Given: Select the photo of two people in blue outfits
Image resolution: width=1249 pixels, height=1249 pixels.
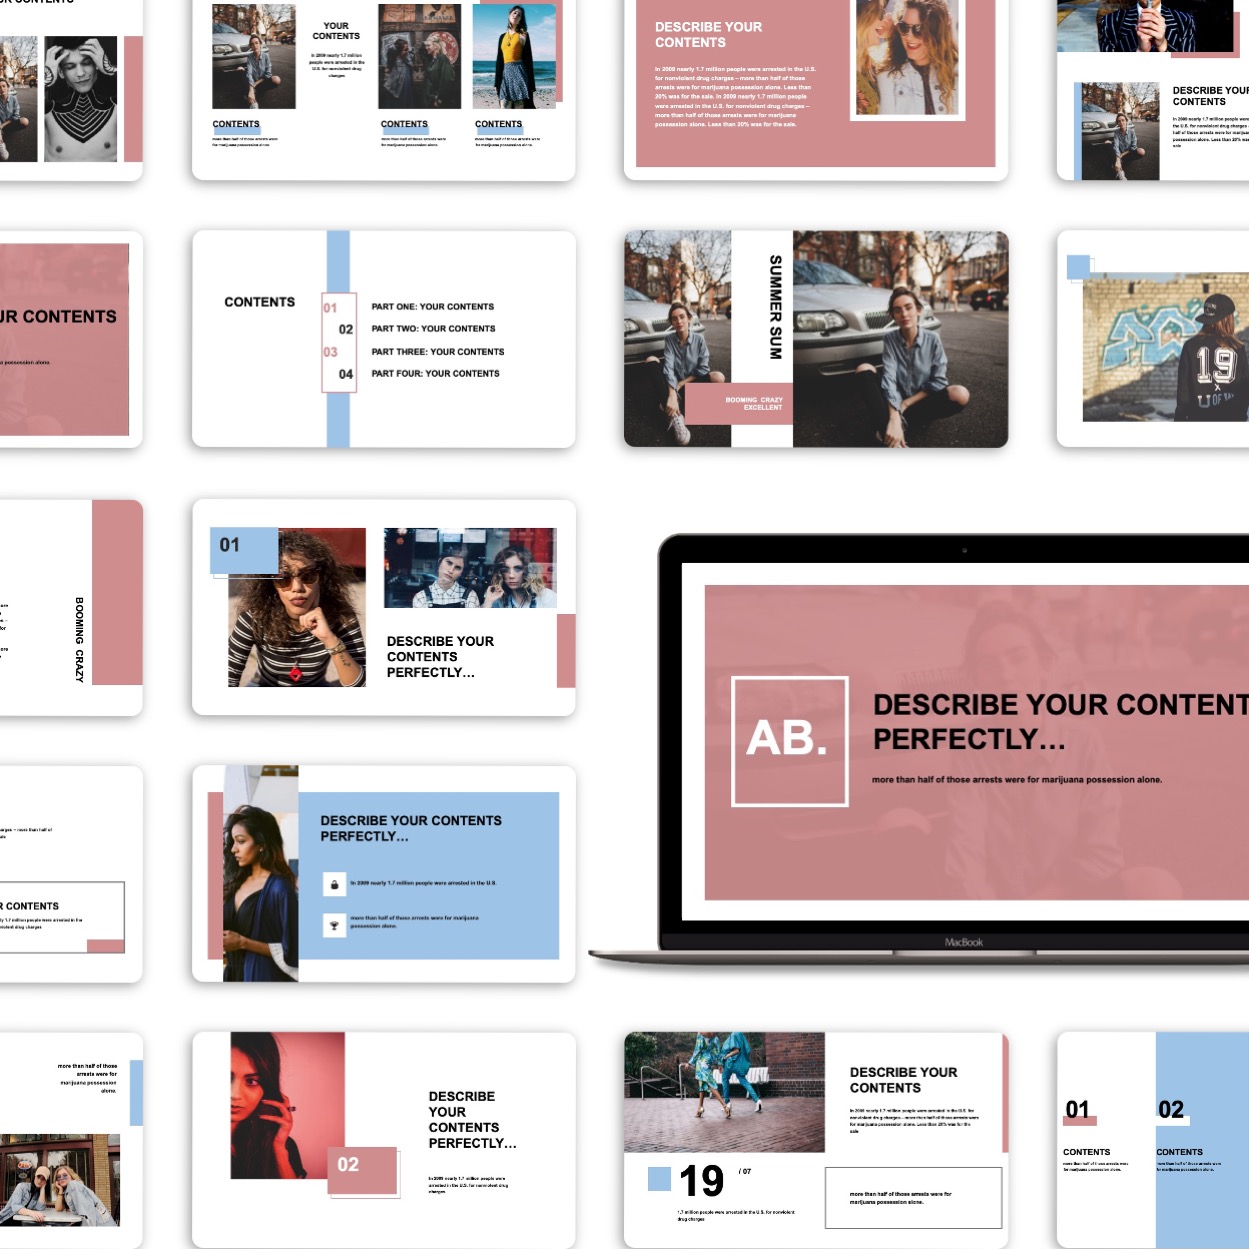Looking at the screenshot, I should [x=722, y=1092].
